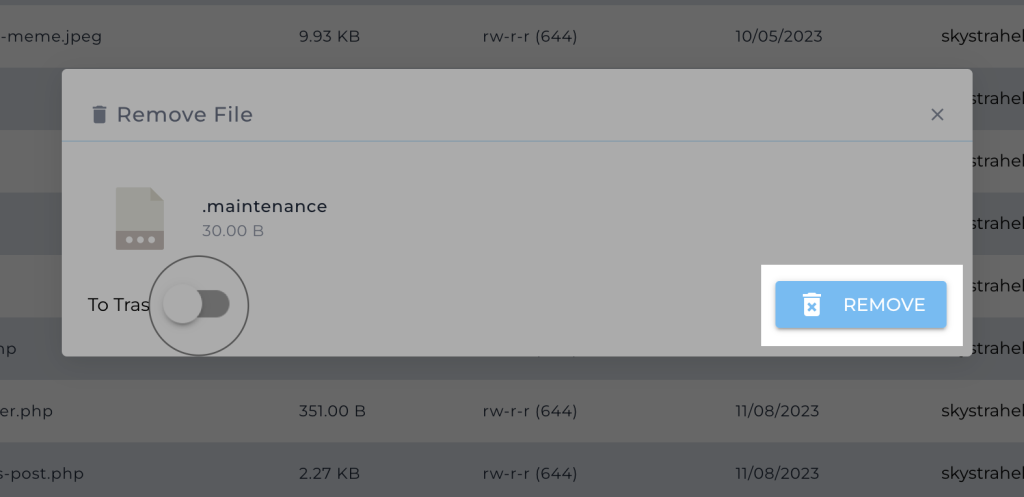The height and width of the screenshot is (497, 1024).
Task: Click the .maintenance file icon
Action: [139, 218]
